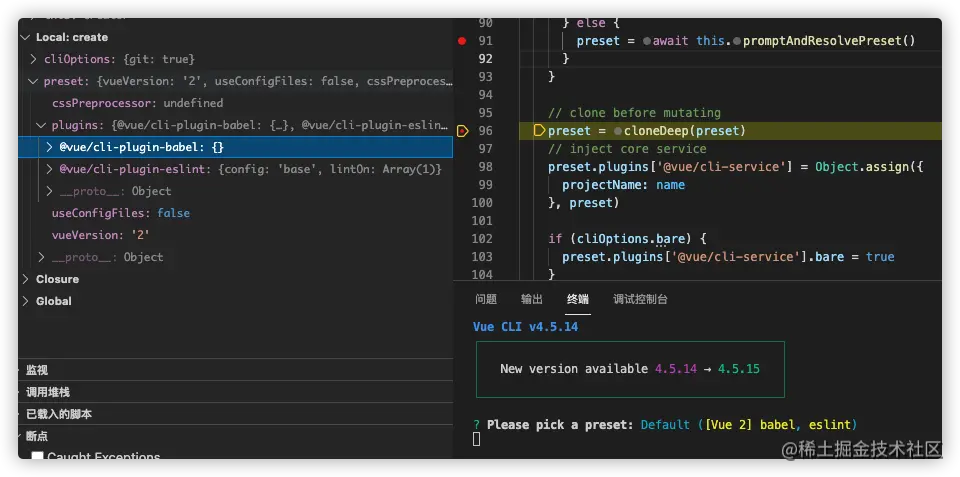This screenshot has height=477, width=960.
Task: Switch to the 问题 tab
Action: tap(486, 299)
